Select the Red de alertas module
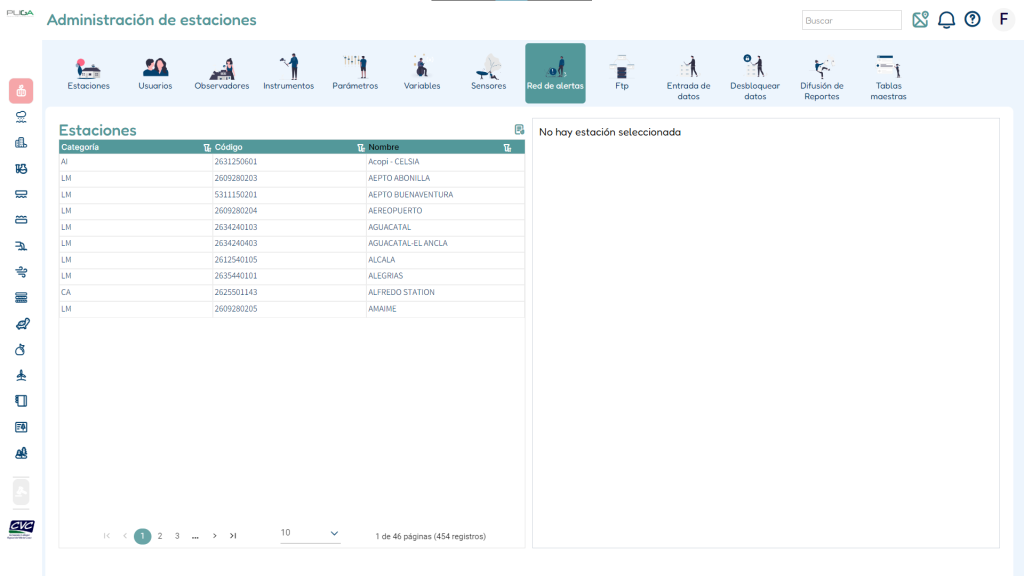This screenshot has height=576, width=1024. (x=555, y=73)
